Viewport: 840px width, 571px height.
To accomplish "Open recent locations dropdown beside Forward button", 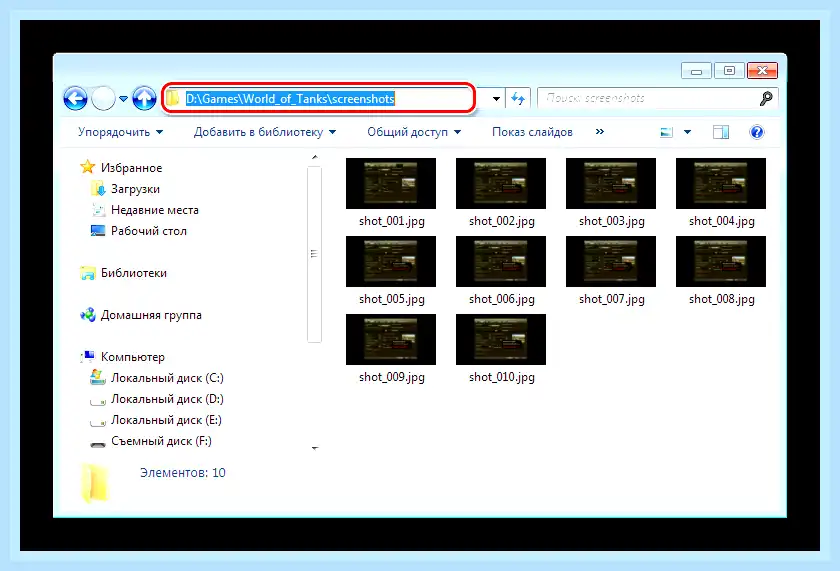I will click(123, 99).
